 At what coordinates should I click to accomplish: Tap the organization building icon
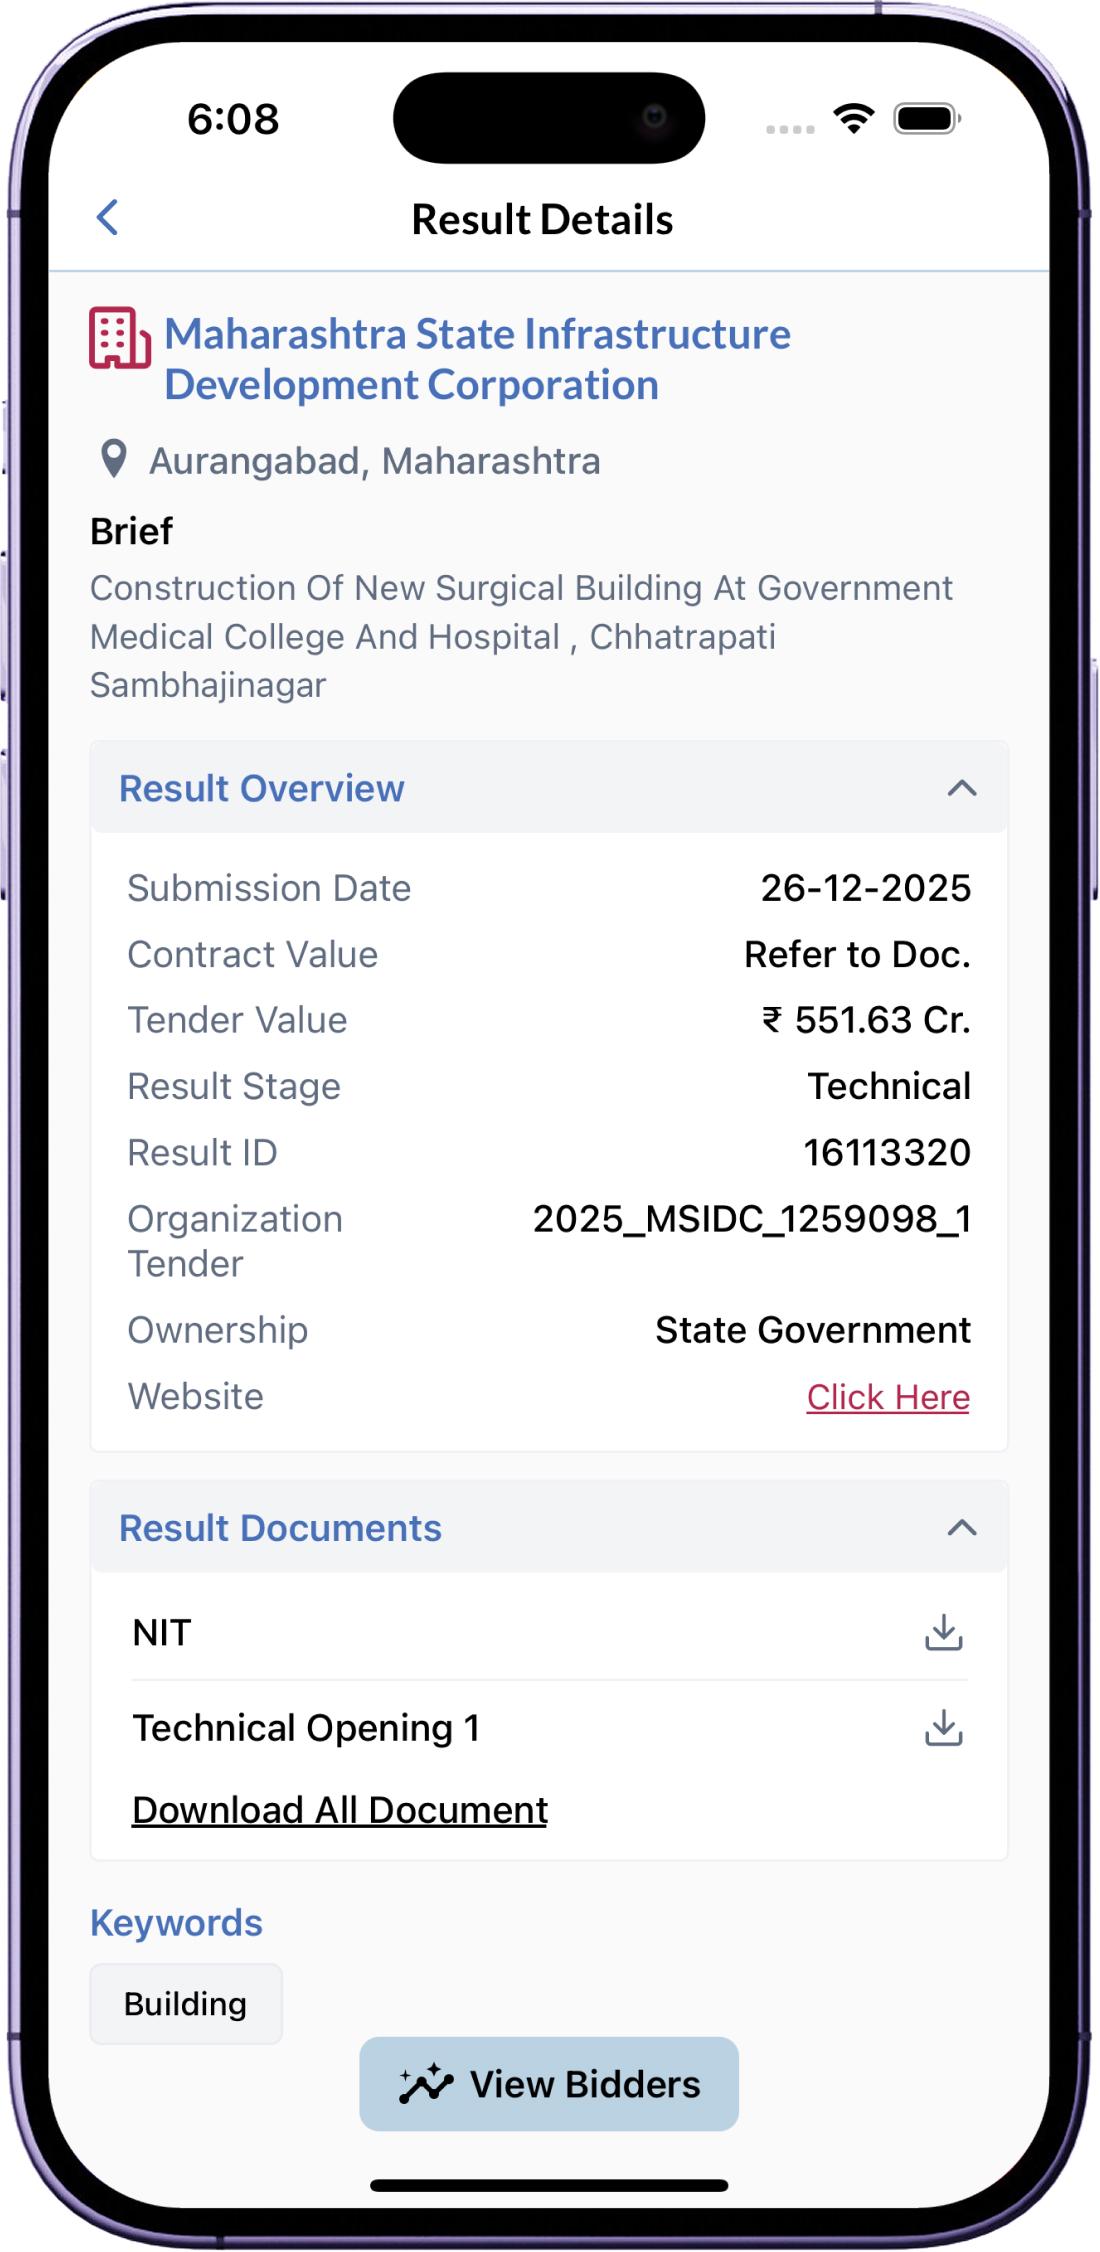coord(120,338)
